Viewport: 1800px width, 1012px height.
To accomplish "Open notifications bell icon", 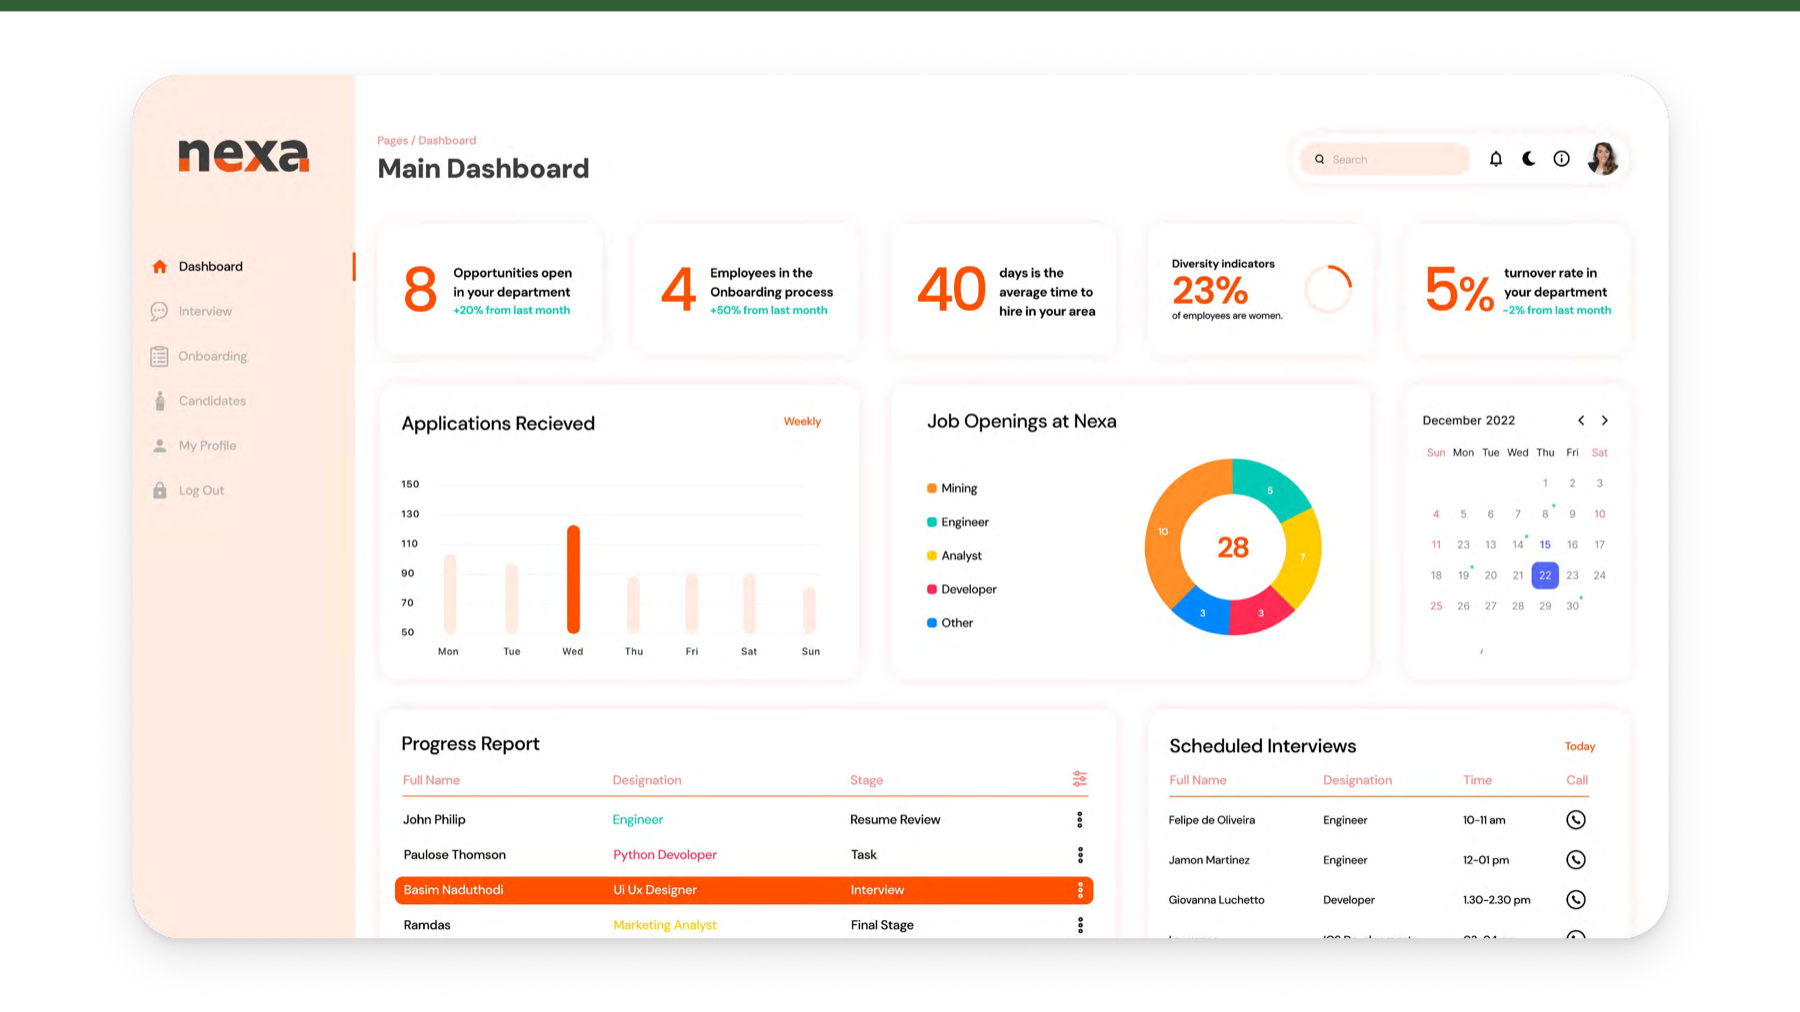I will tap(1496, 159).
